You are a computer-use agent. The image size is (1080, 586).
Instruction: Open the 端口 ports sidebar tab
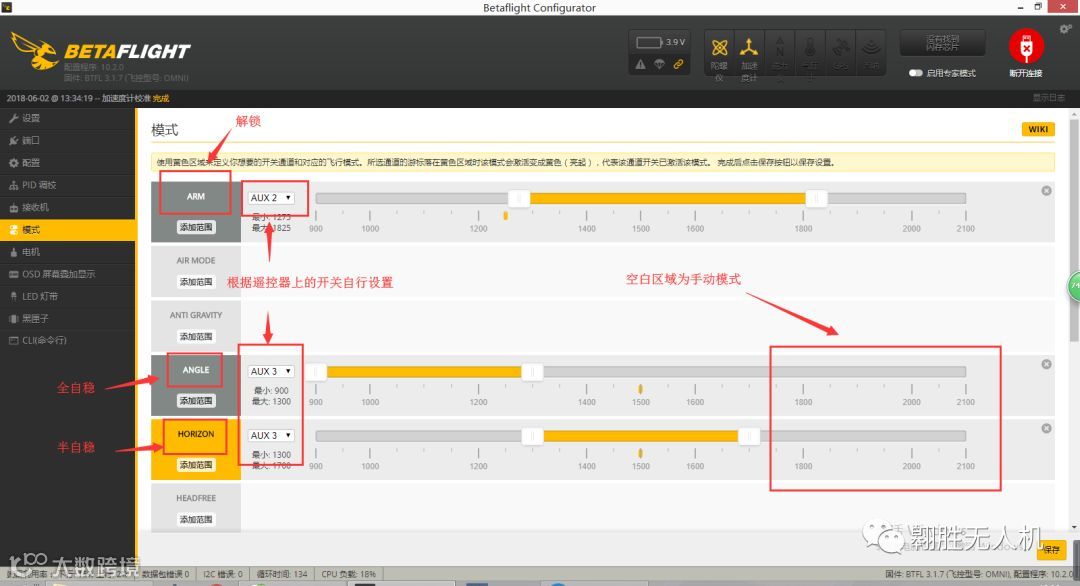coord(68,140)
